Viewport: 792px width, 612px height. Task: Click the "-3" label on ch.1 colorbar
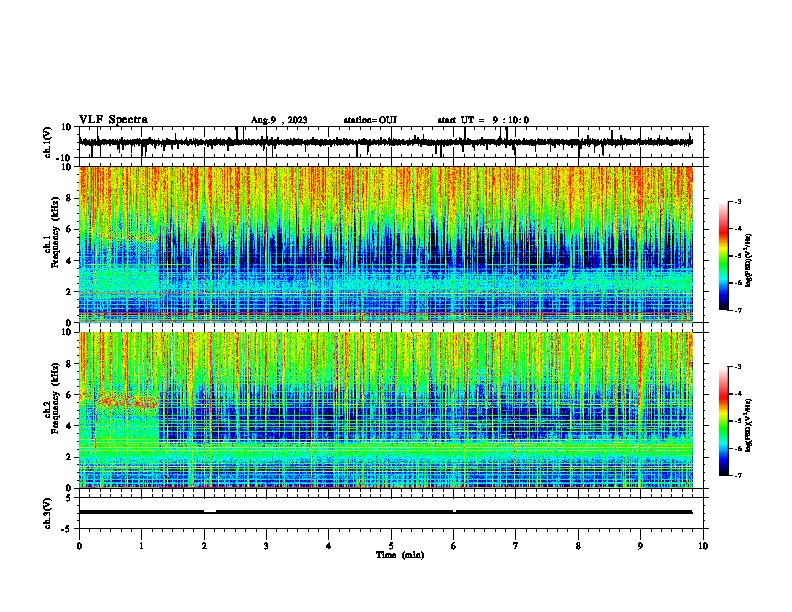737,202
